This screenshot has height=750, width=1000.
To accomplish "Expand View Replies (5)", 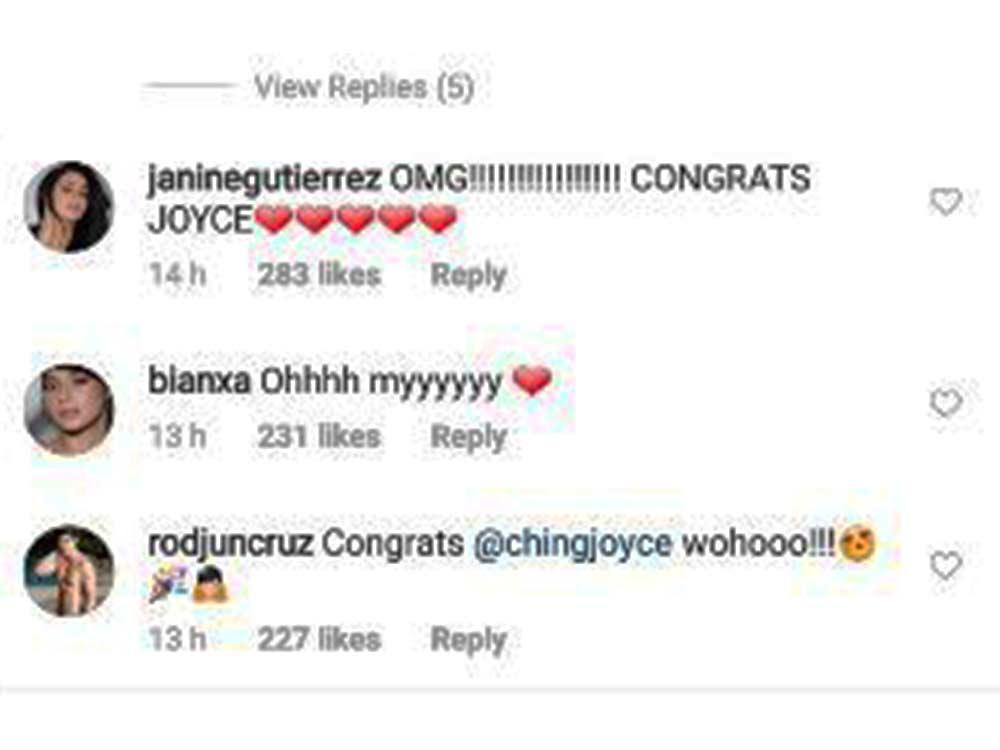I will pos(364,87).
